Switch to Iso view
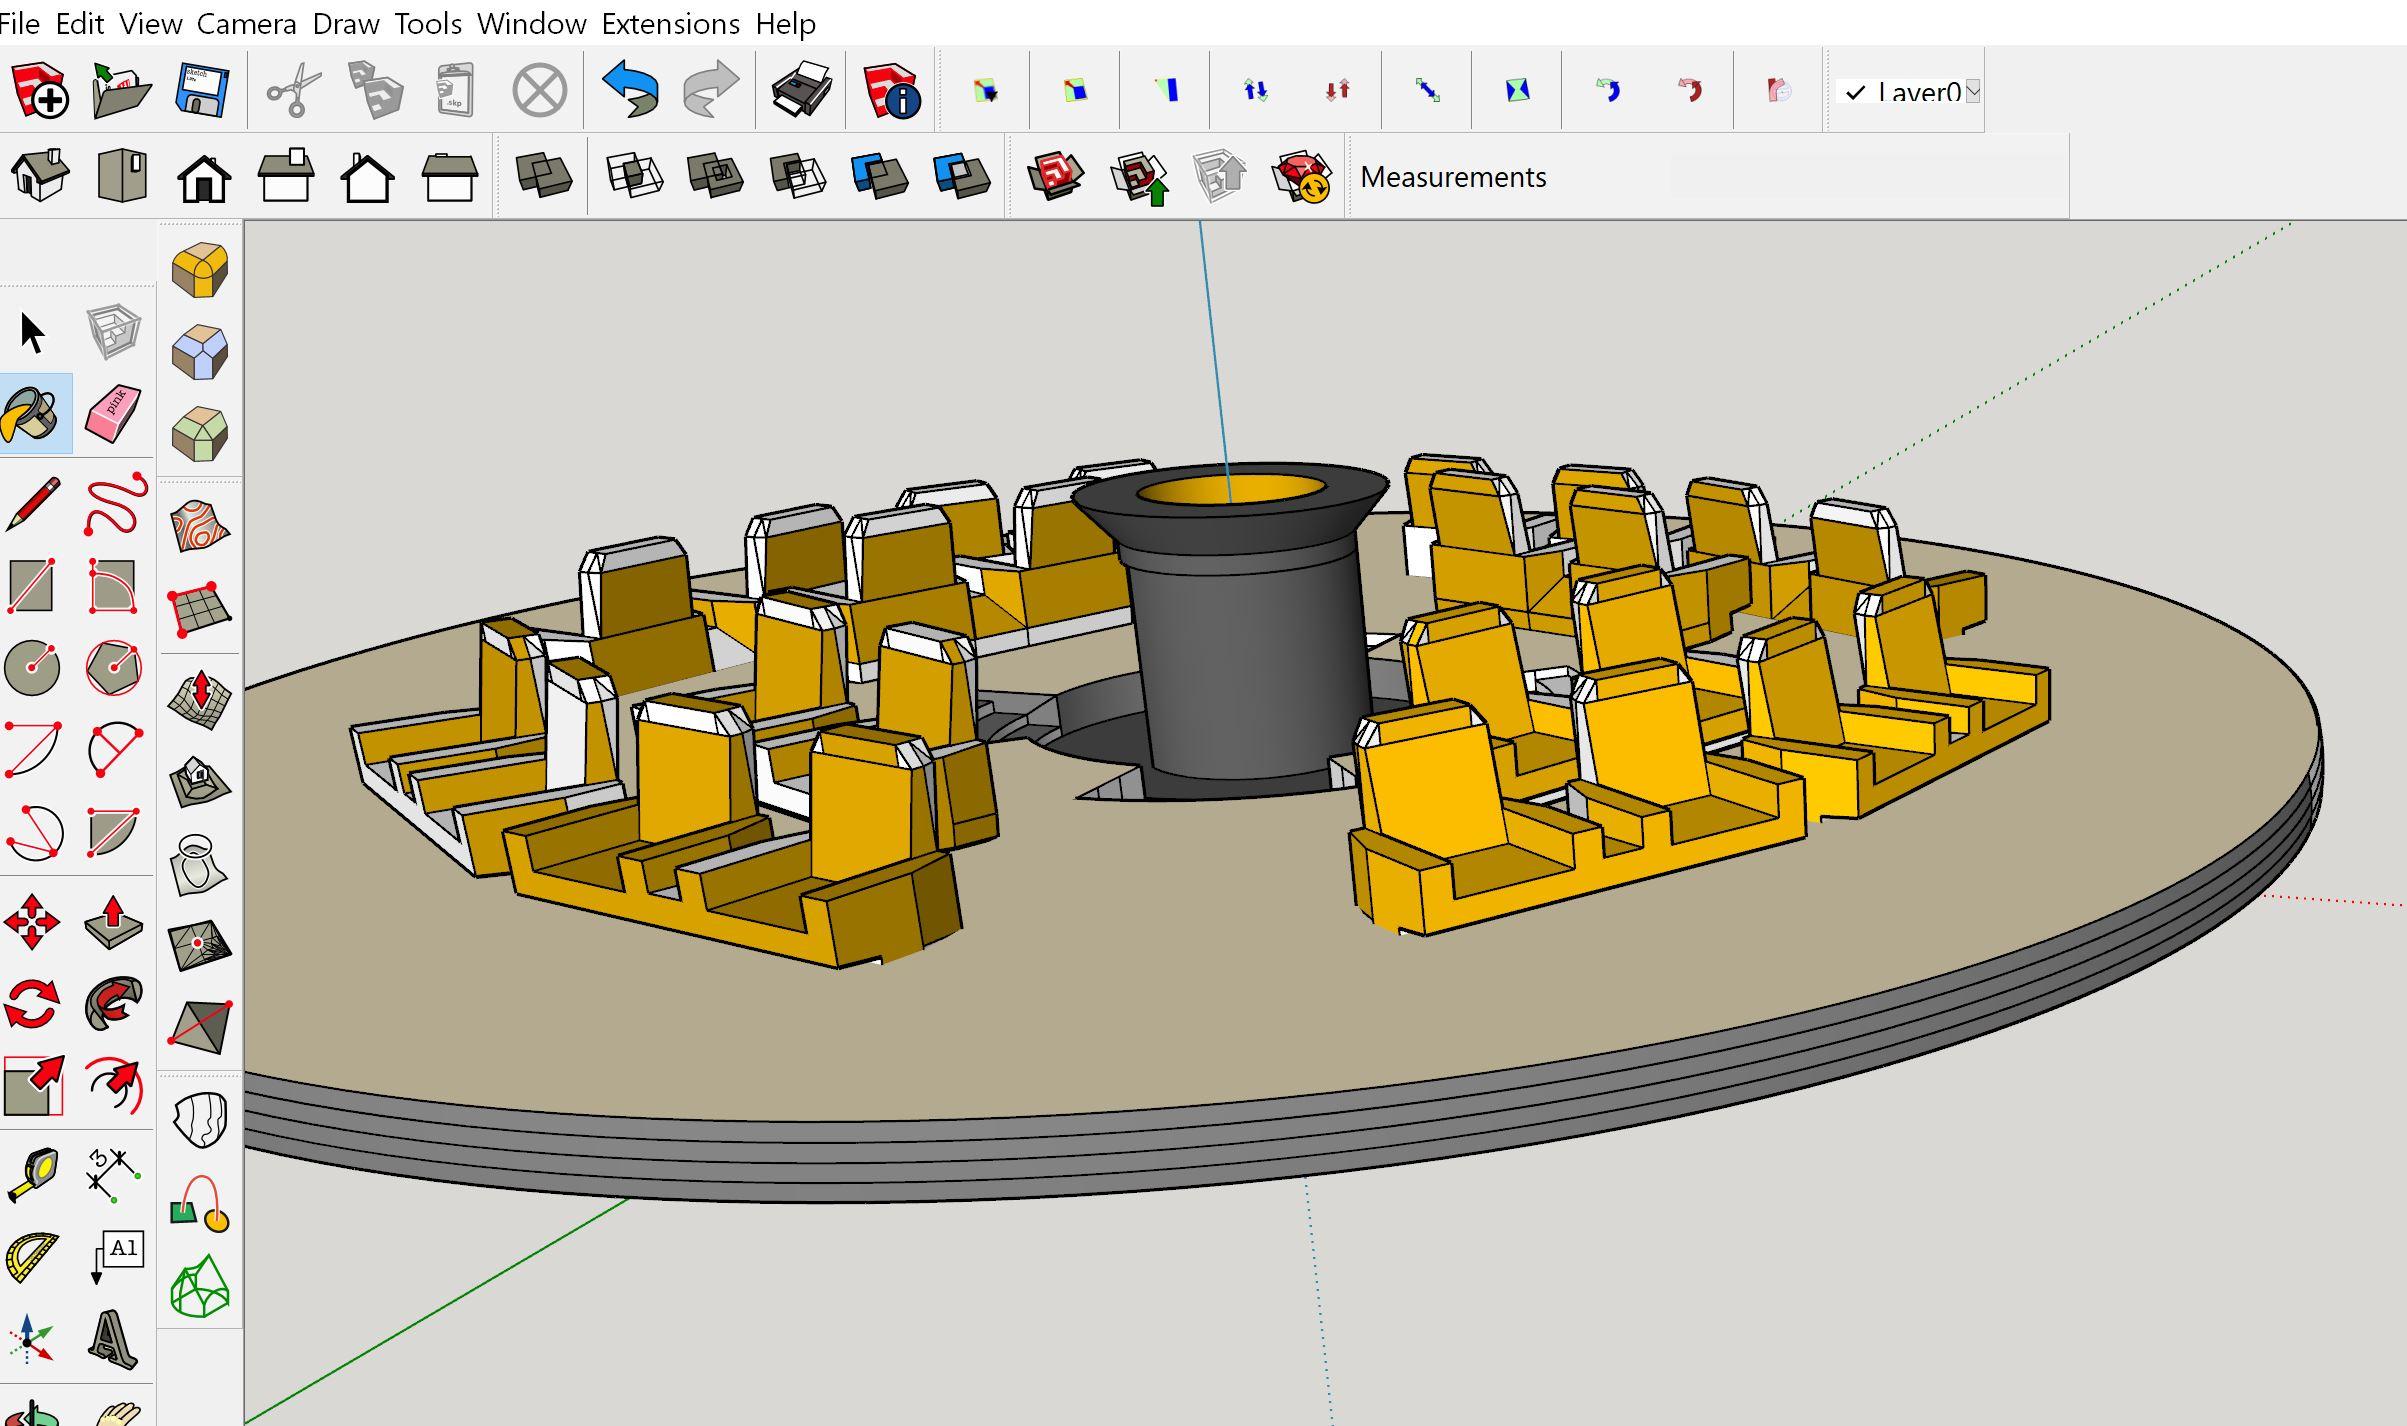This screenshot has width=2407, height=1426. 40,177
